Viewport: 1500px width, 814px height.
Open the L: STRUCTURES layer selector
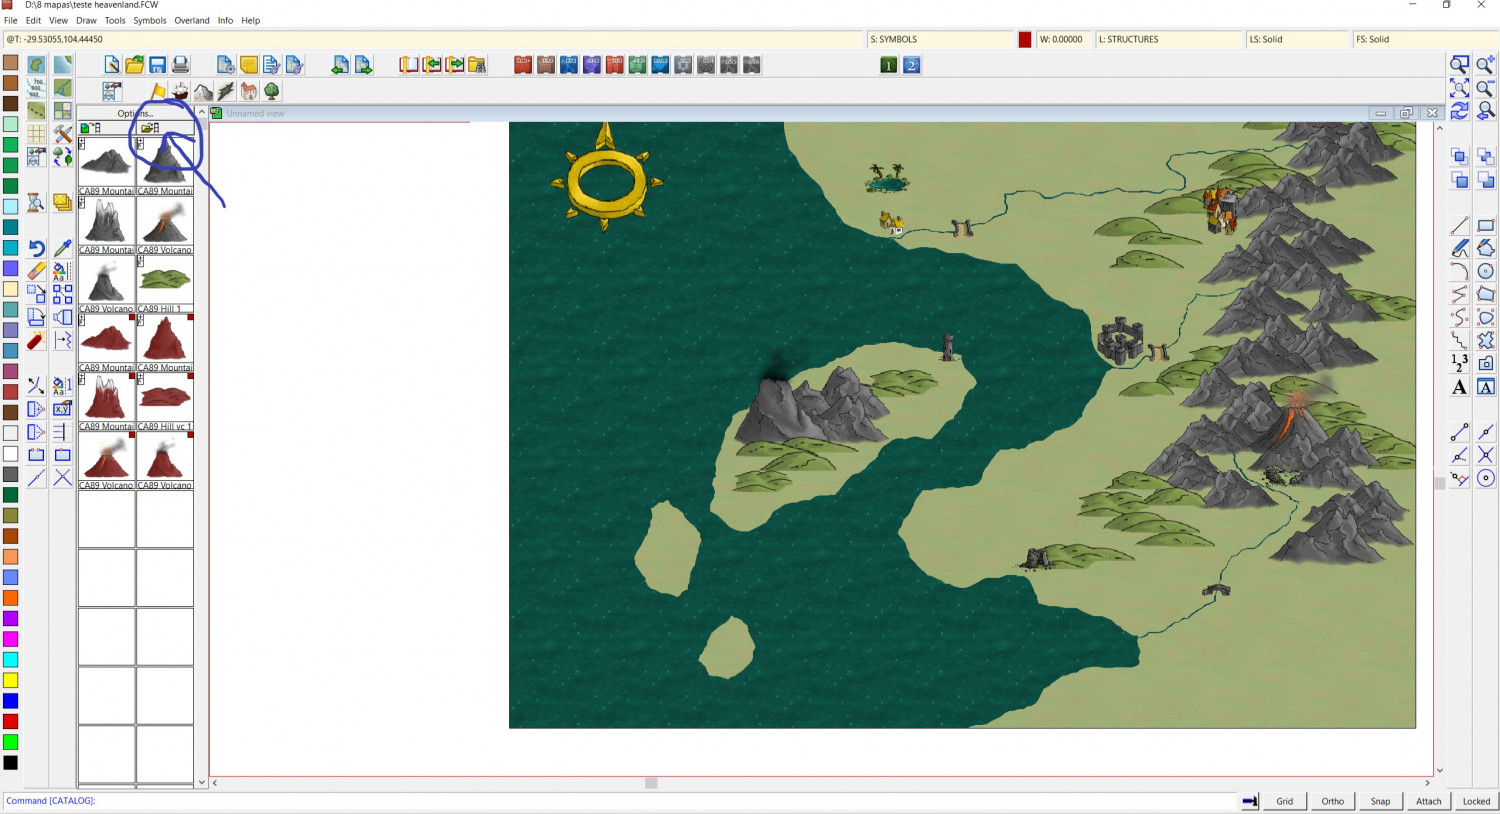point(1166,39)
